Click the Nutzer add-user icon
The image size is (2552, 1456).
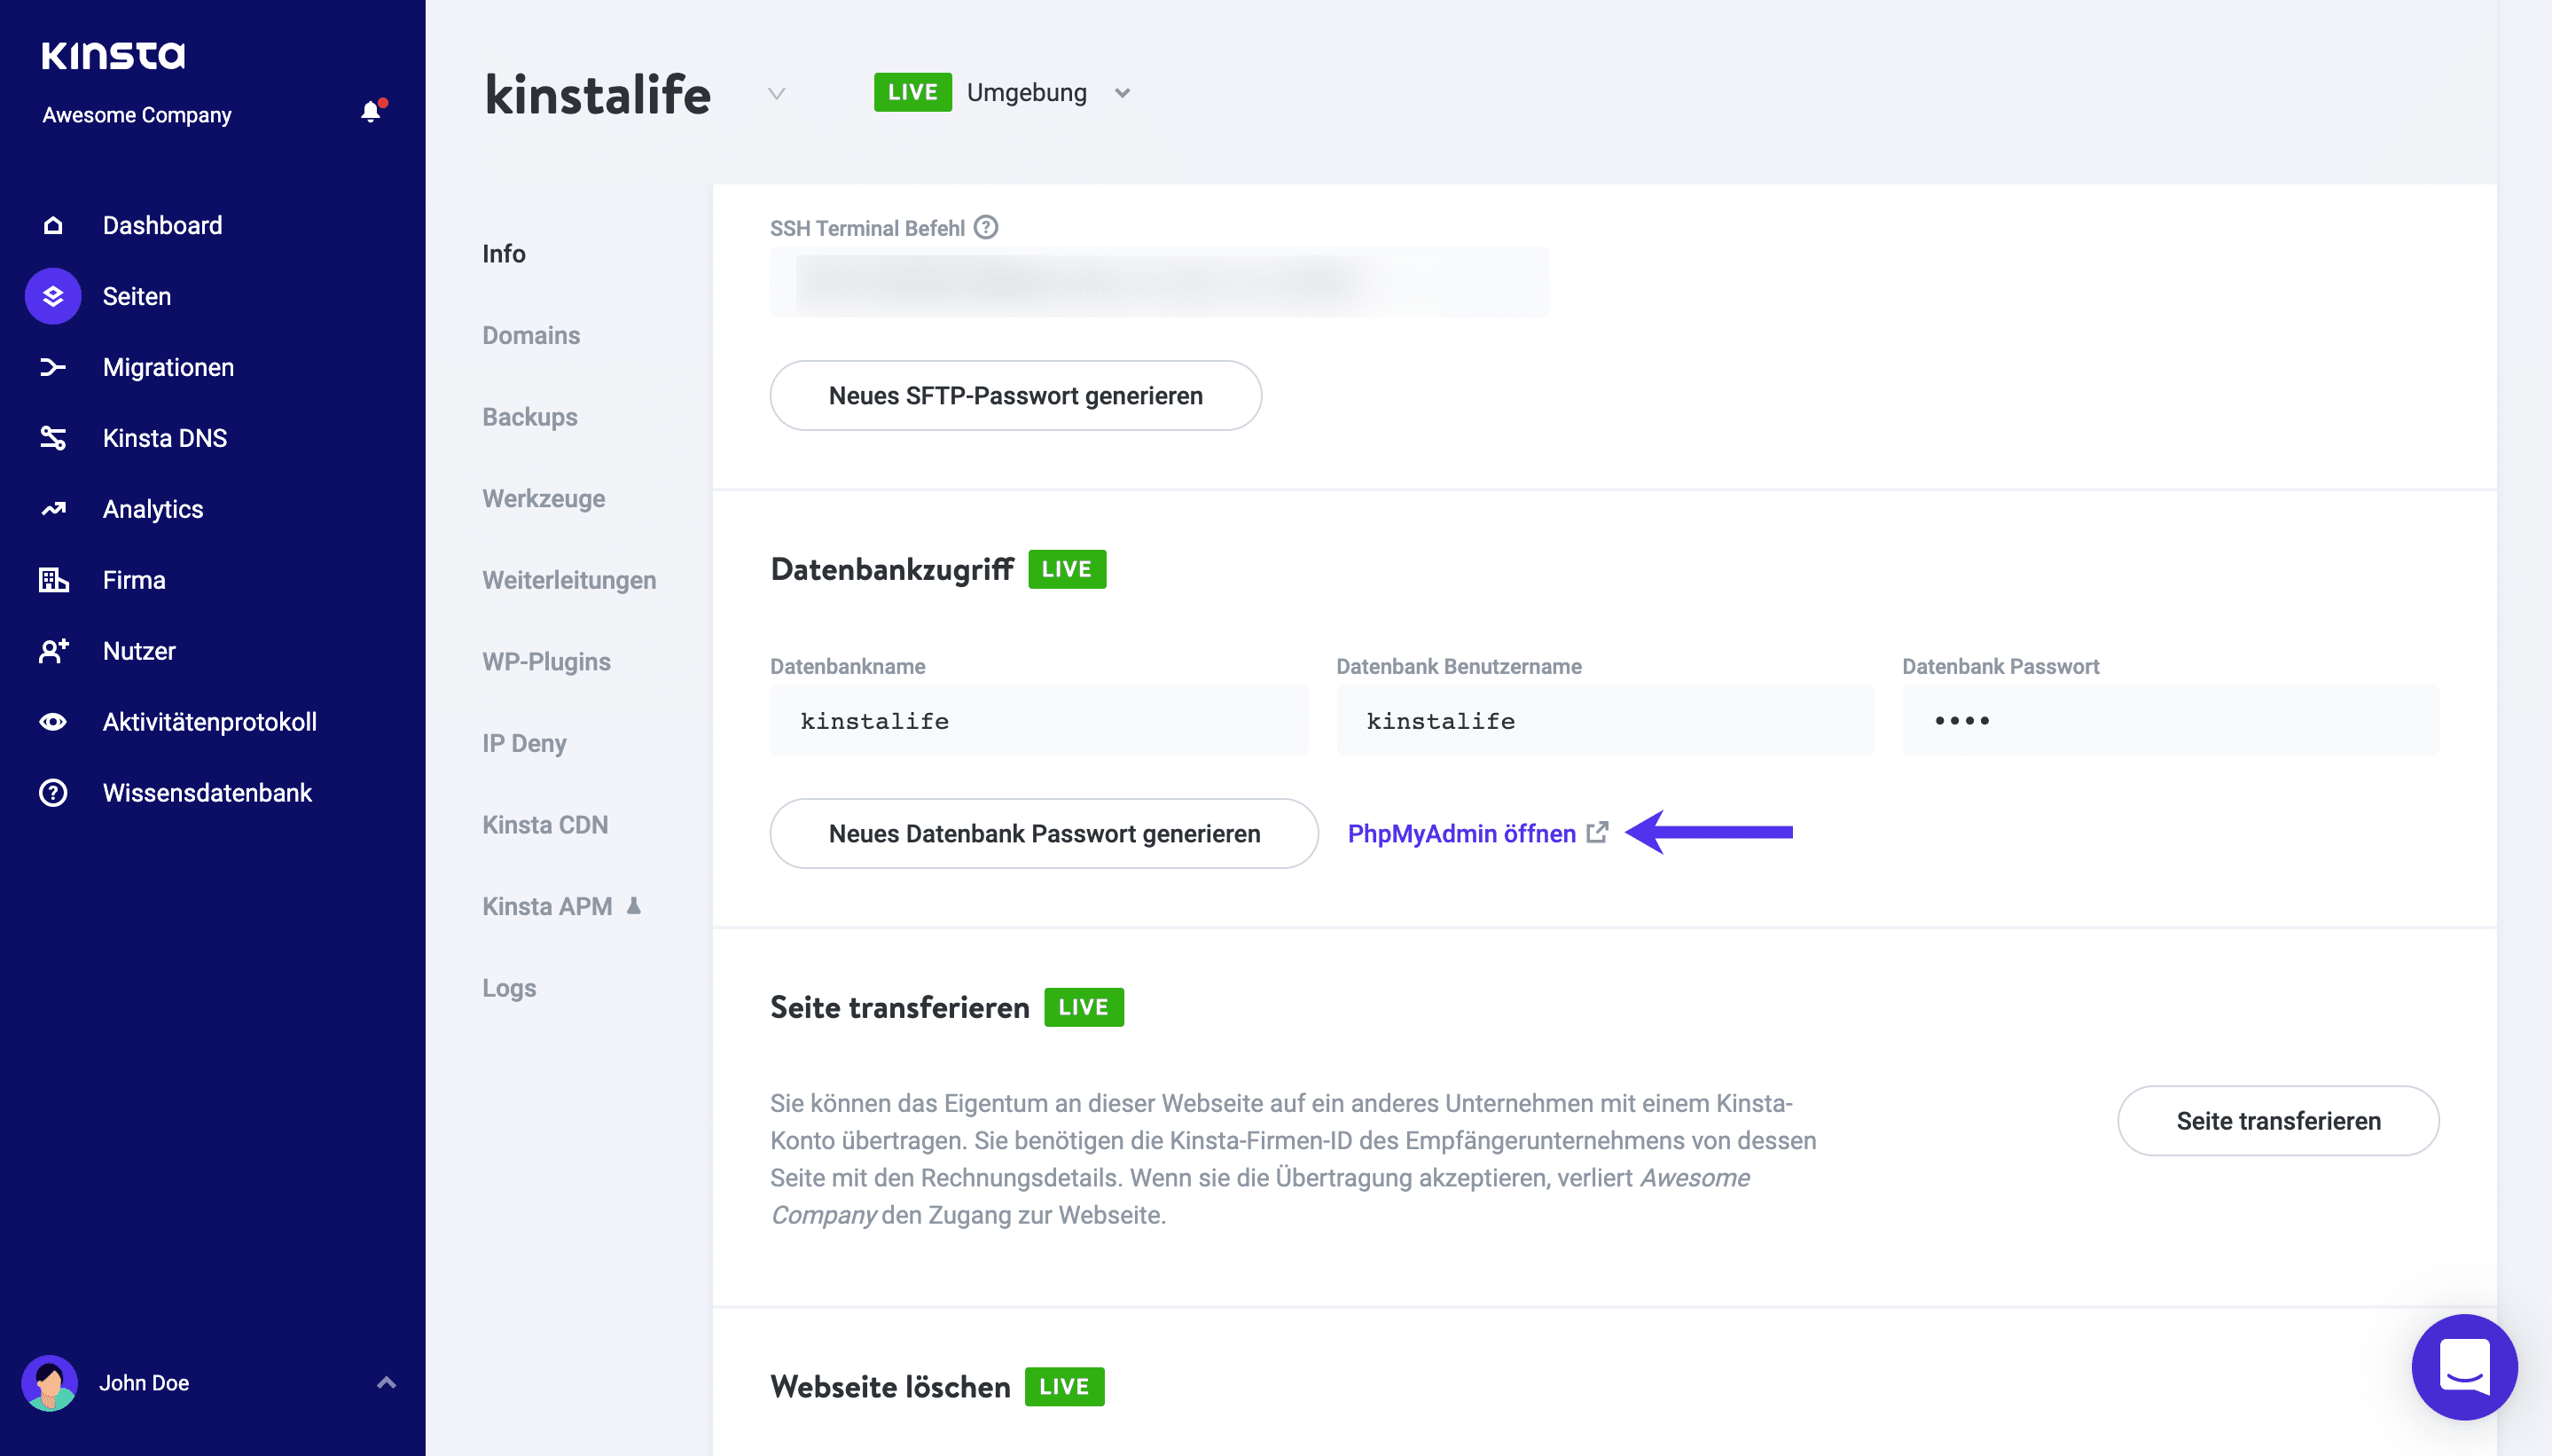[x=53, y=651]
